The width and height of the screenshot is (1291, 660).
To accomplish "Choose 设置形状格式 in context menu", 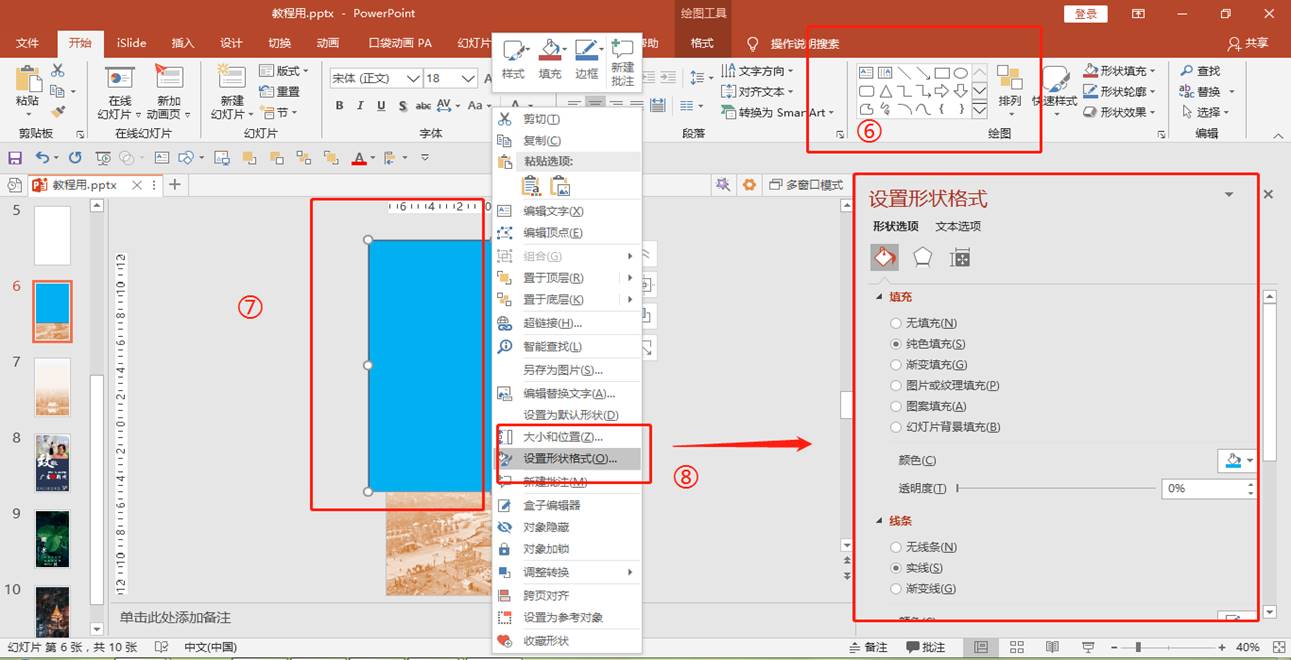I will [570, 459].
